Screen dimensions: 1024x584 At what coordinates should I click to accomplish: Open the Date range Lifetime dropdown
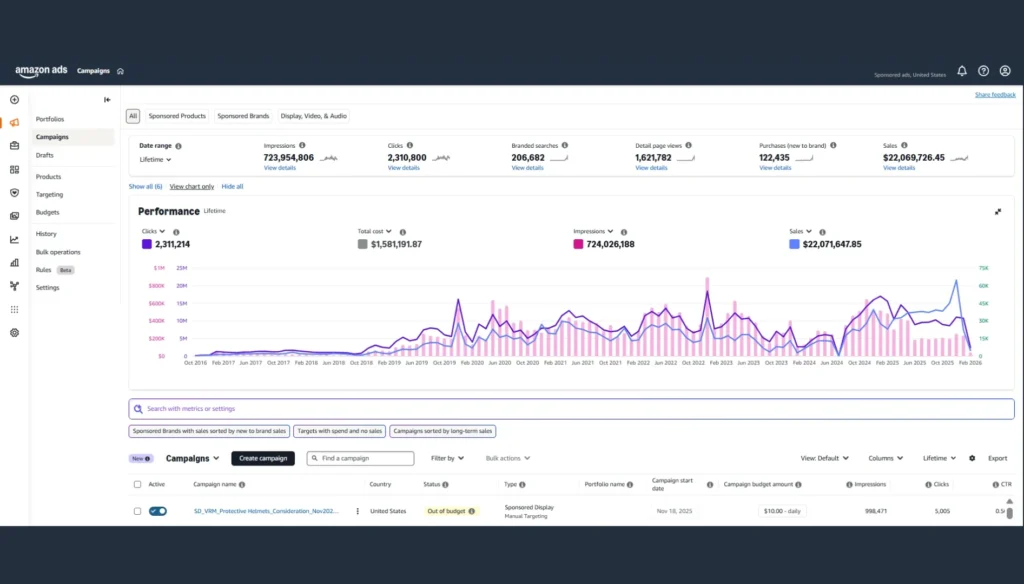(155, 159)
